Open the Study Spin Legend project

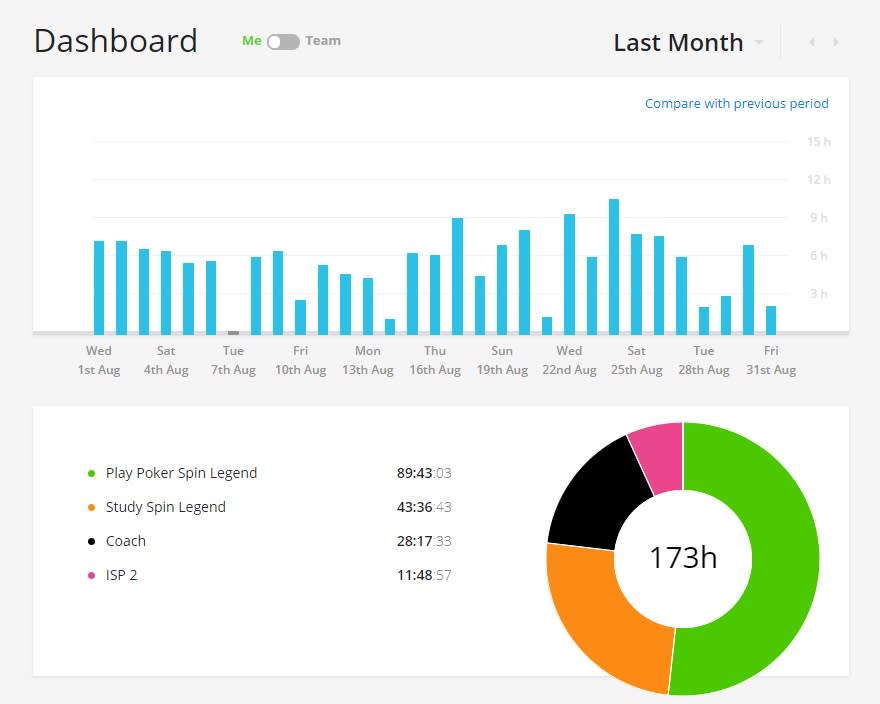166,507
